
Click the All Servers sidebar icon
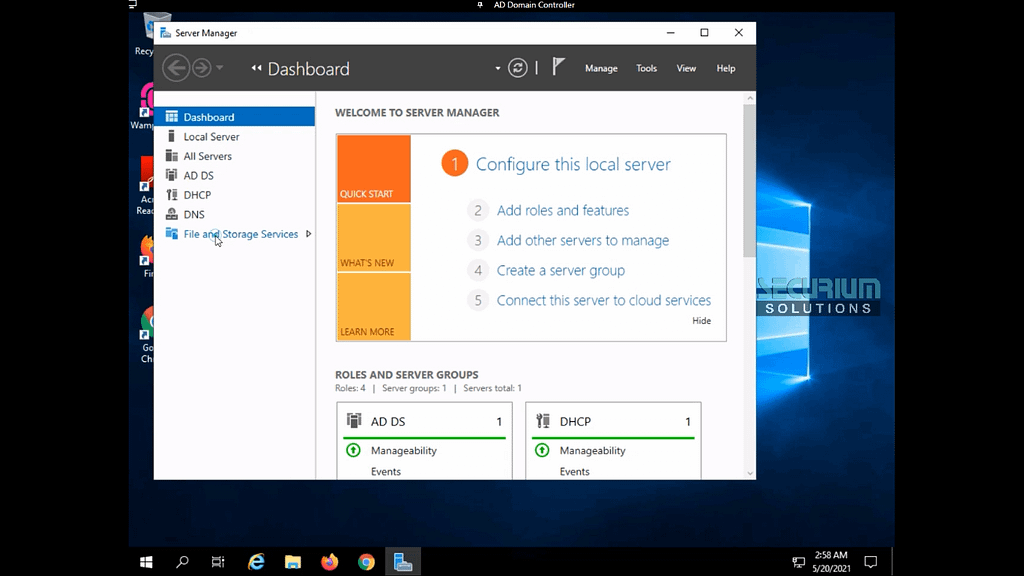[171, 155]
